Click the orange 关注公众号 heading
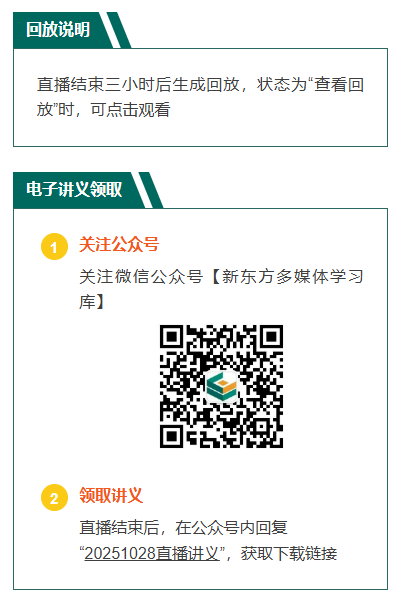The height and width of the screenshot is (603, 404). coord(119,245)
